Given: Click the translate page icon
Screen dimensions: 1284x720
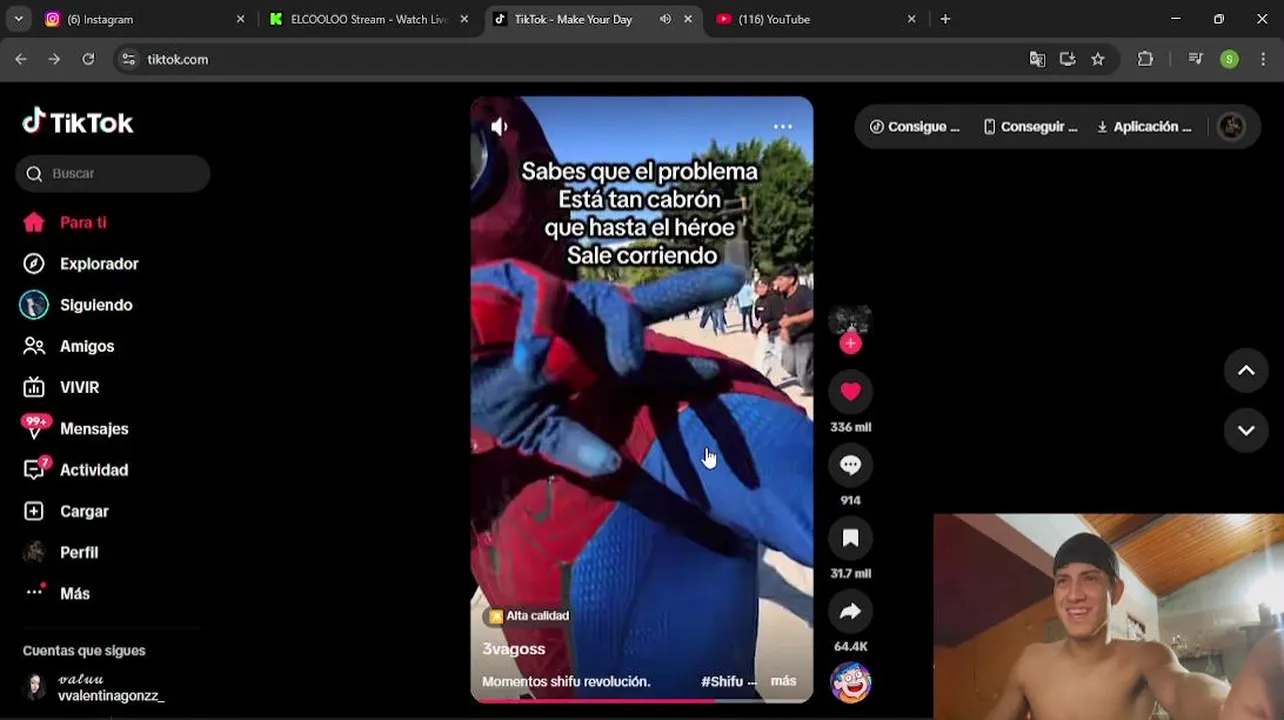Looking at the screenshot, I should [1037, 59].
